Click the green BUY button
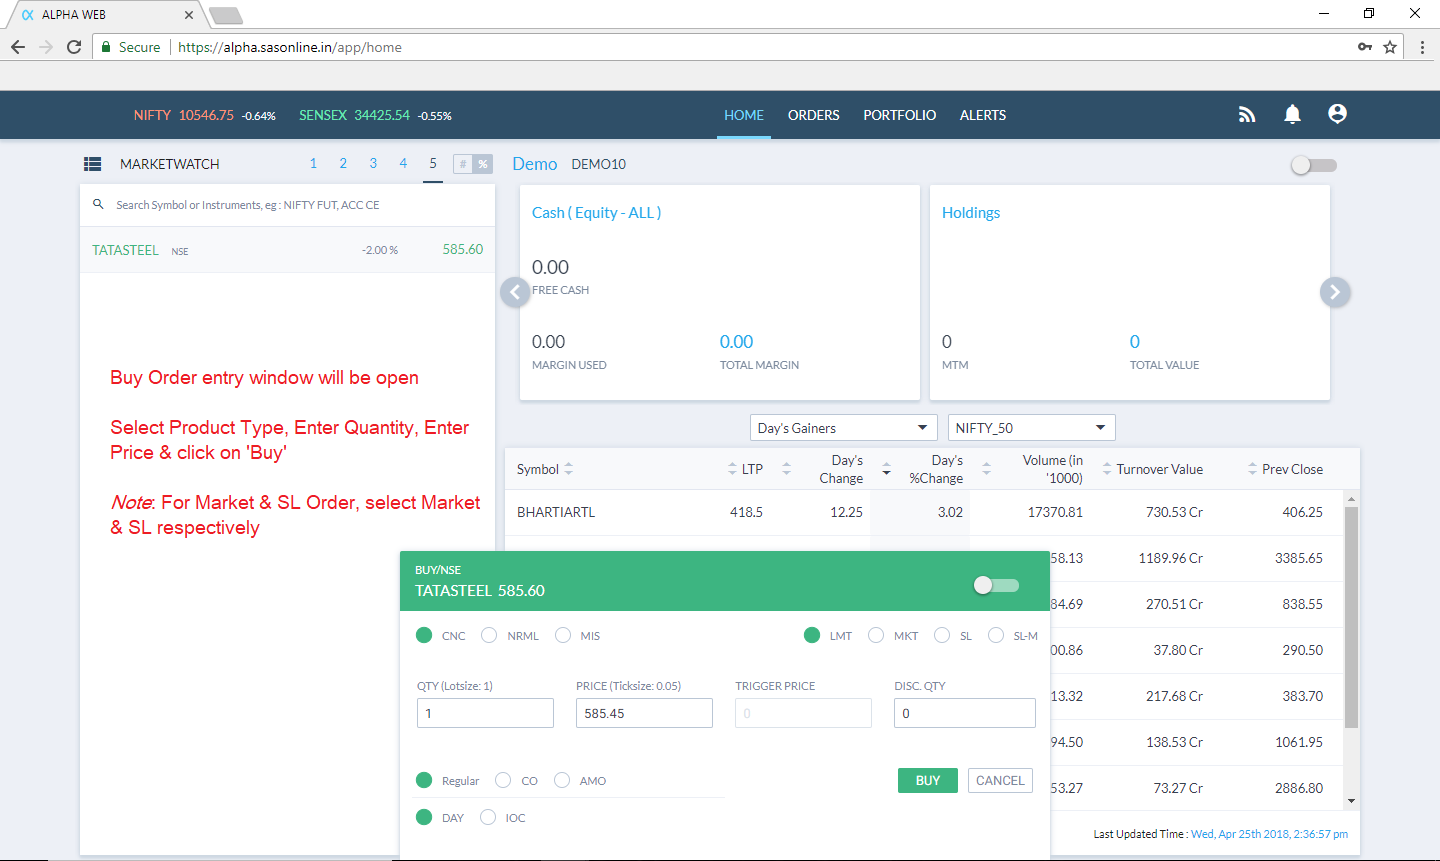The width and height of the screenshot is (1440, 861). coord(928,781)
